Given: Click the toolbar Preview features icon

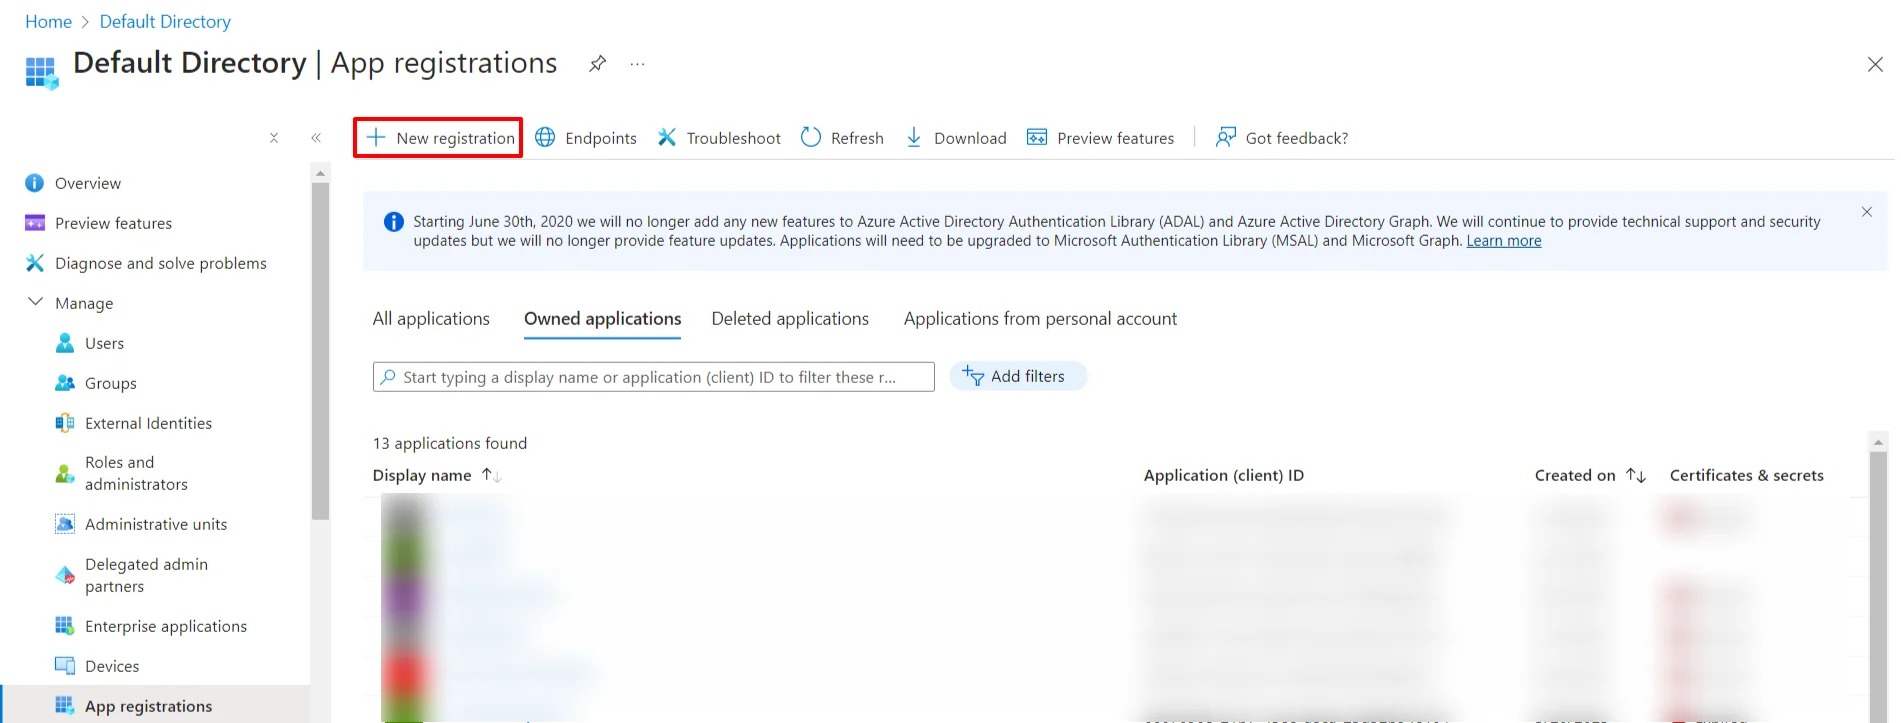Looking at the screenshot, I should (1037, 137).
